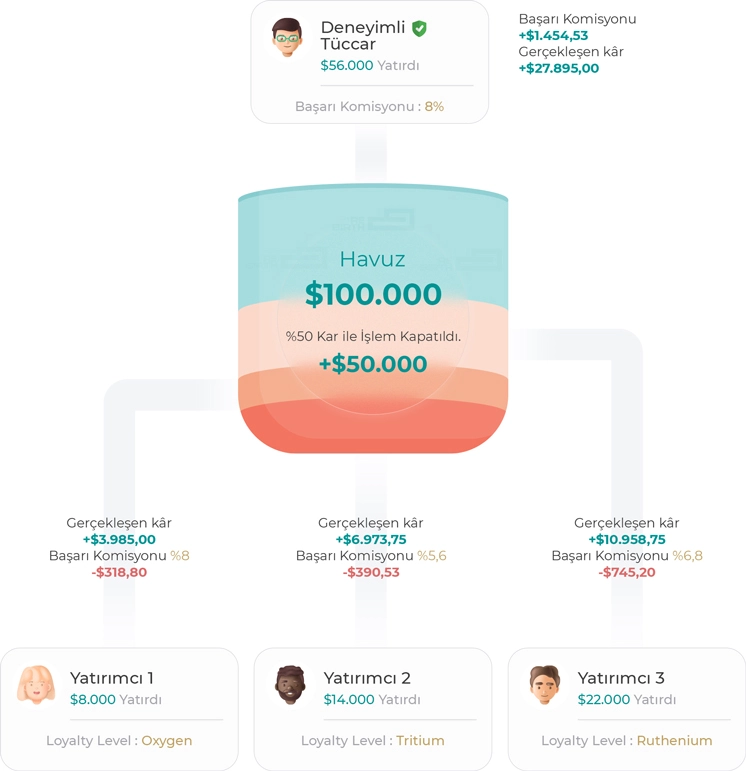The height and width of the screenshot is (771, 746).
Task: Click the $56.000 Yatırdı amount
Action: point(347,65)
